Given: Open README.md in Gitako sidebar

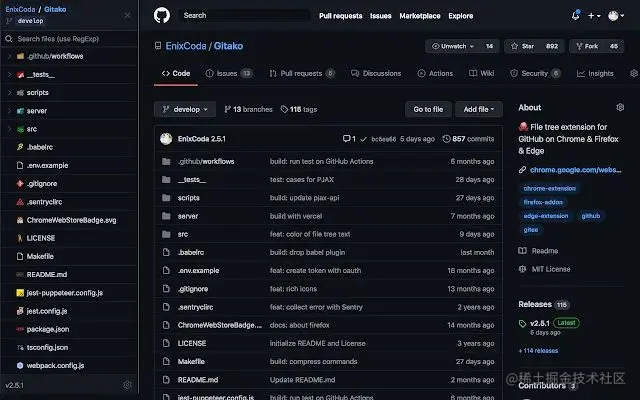Looking at the screenshot, I should coord(47,275).
